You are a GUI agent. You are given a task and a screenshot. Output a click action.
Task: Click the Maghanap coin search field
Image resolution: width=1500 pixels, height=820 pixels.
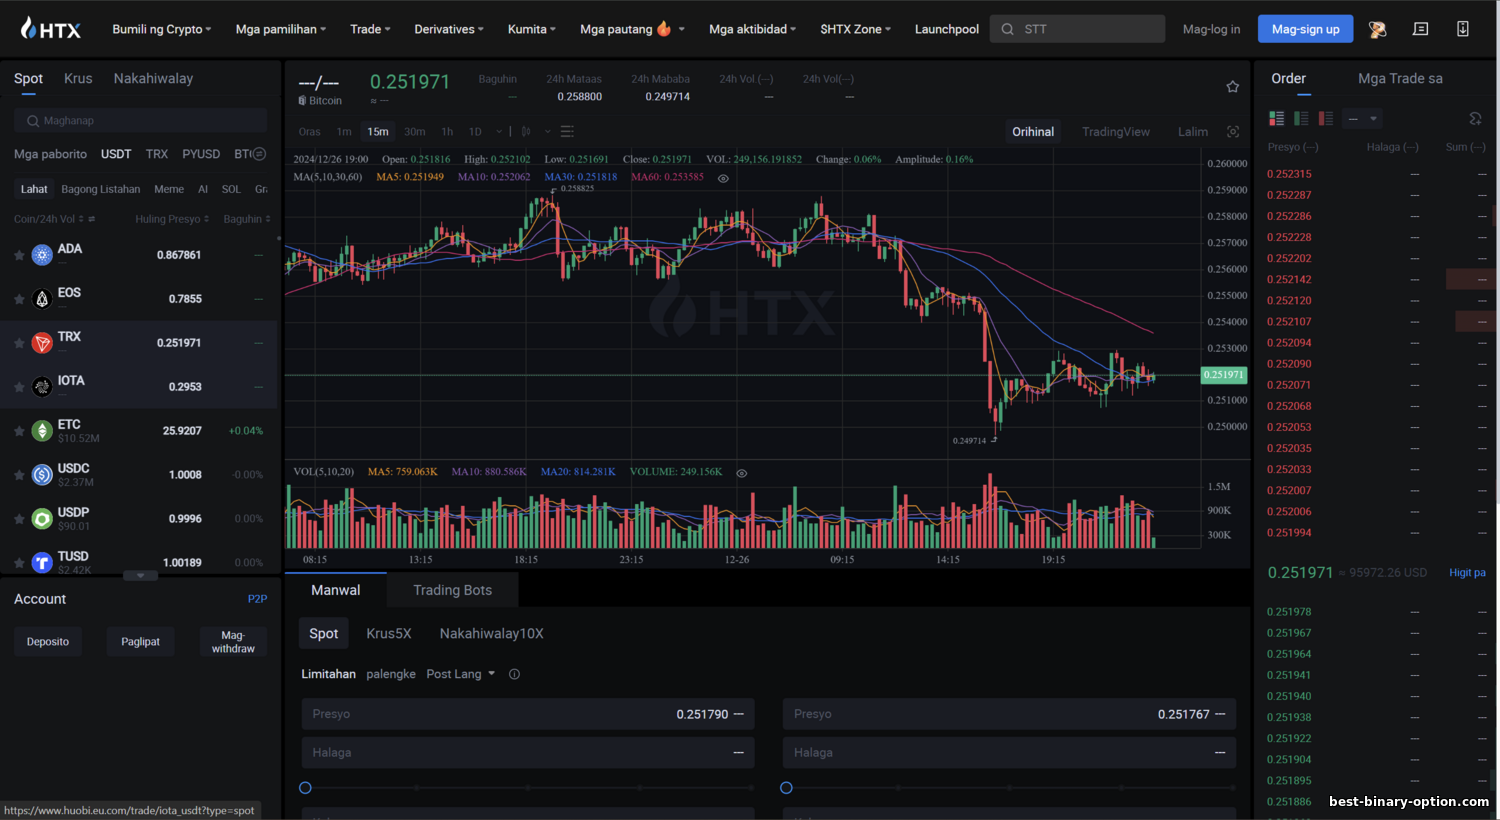141,120
